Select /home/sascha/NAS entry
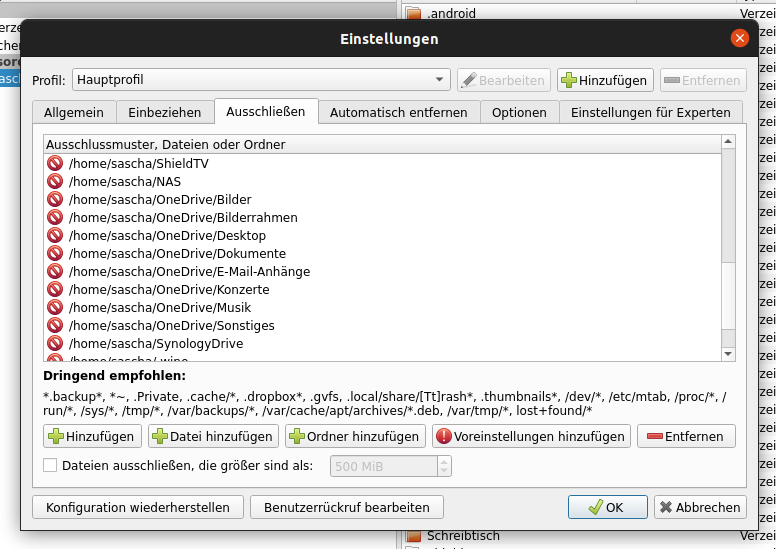Viewport: 776px width, 549px height. [x=382, y=181]
